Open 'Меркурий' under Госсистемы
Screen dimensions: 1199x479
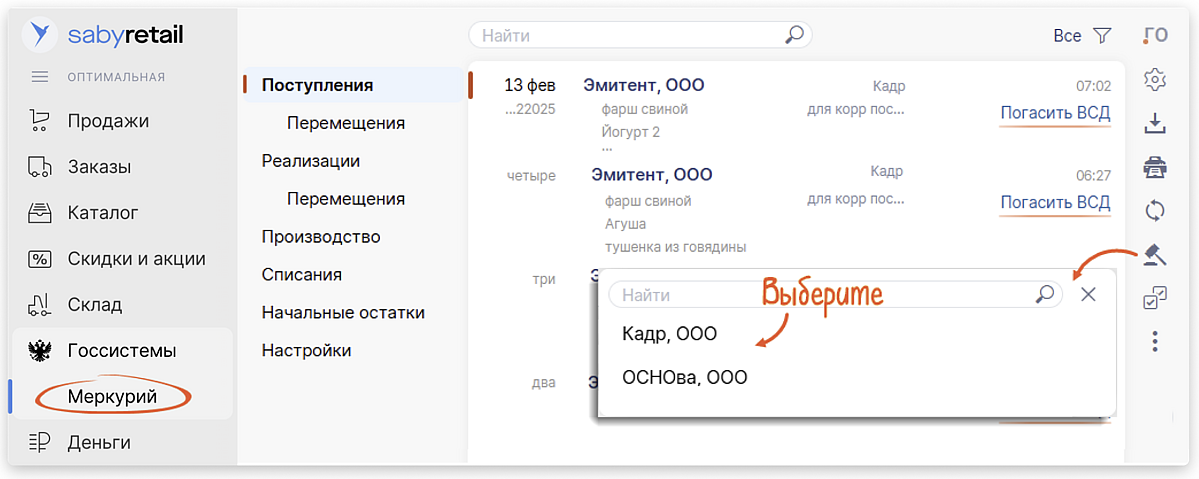[x=113, y=397]
